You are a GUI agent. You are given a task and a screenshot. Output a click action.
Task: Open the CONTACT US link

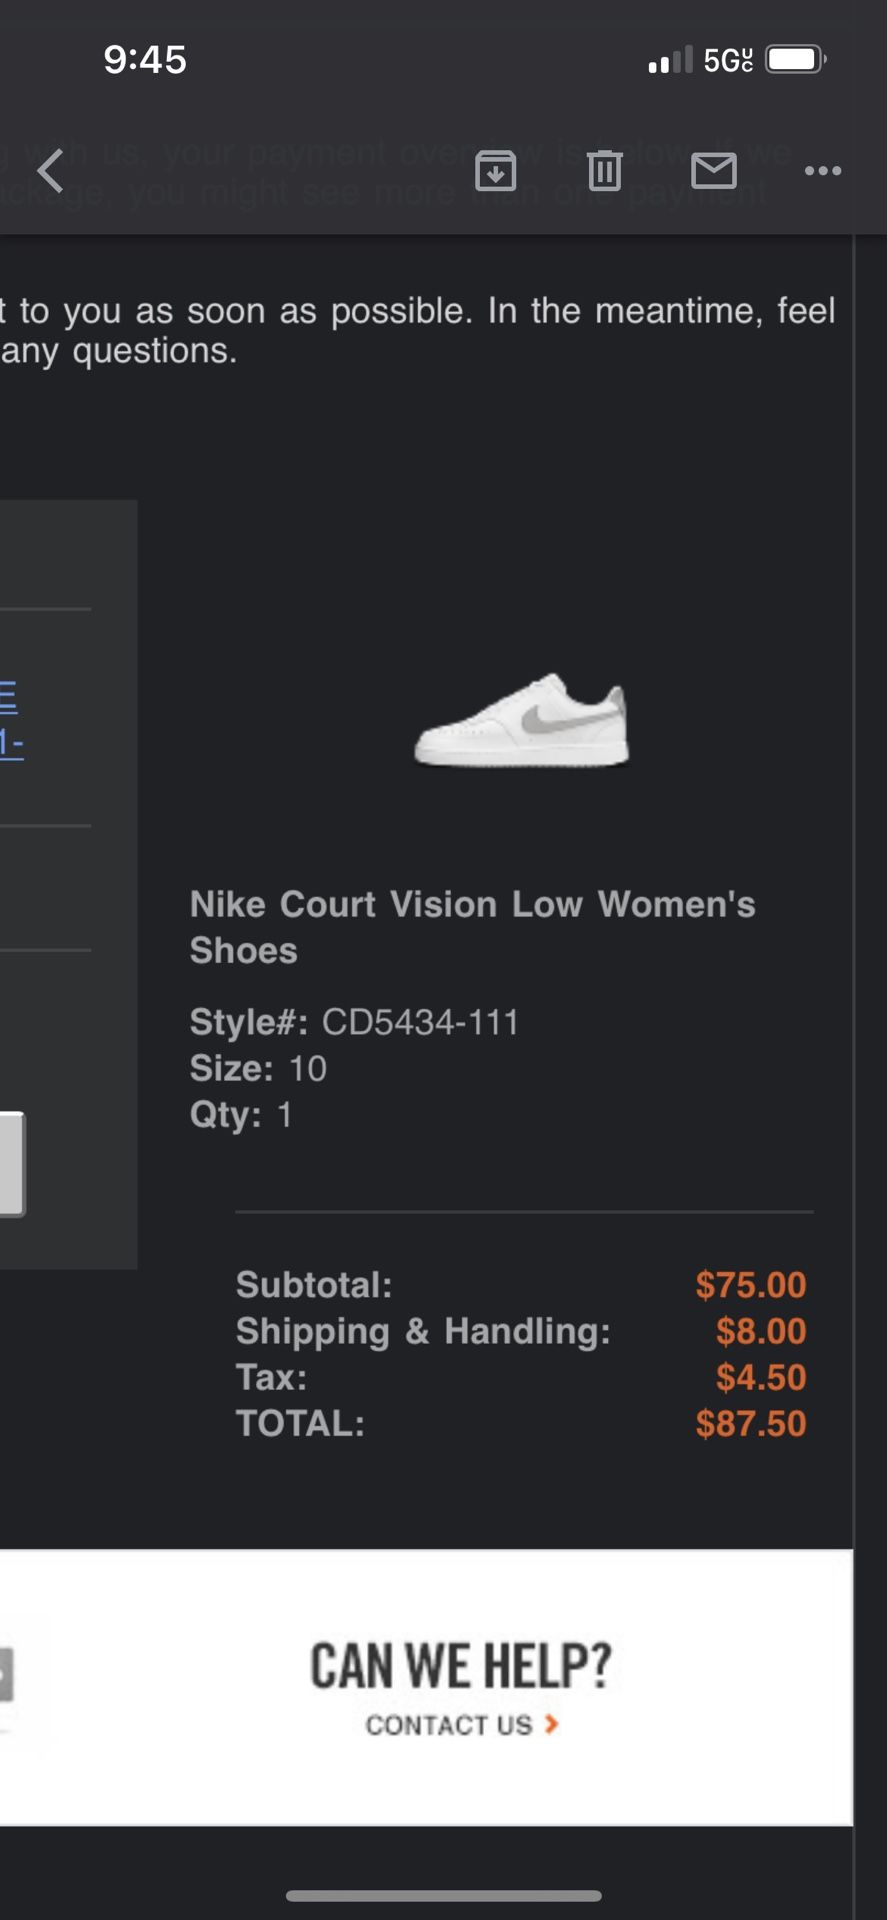click(x=449, y=1725)
